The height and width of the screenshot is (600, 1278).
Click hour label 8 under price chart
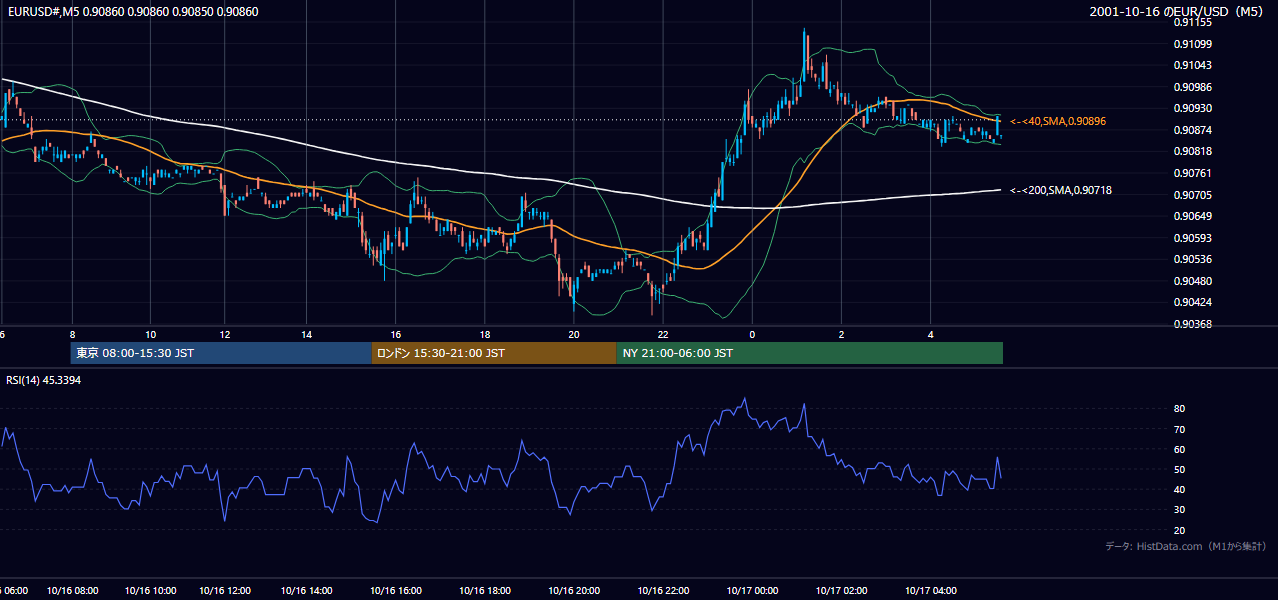[72, 334]
